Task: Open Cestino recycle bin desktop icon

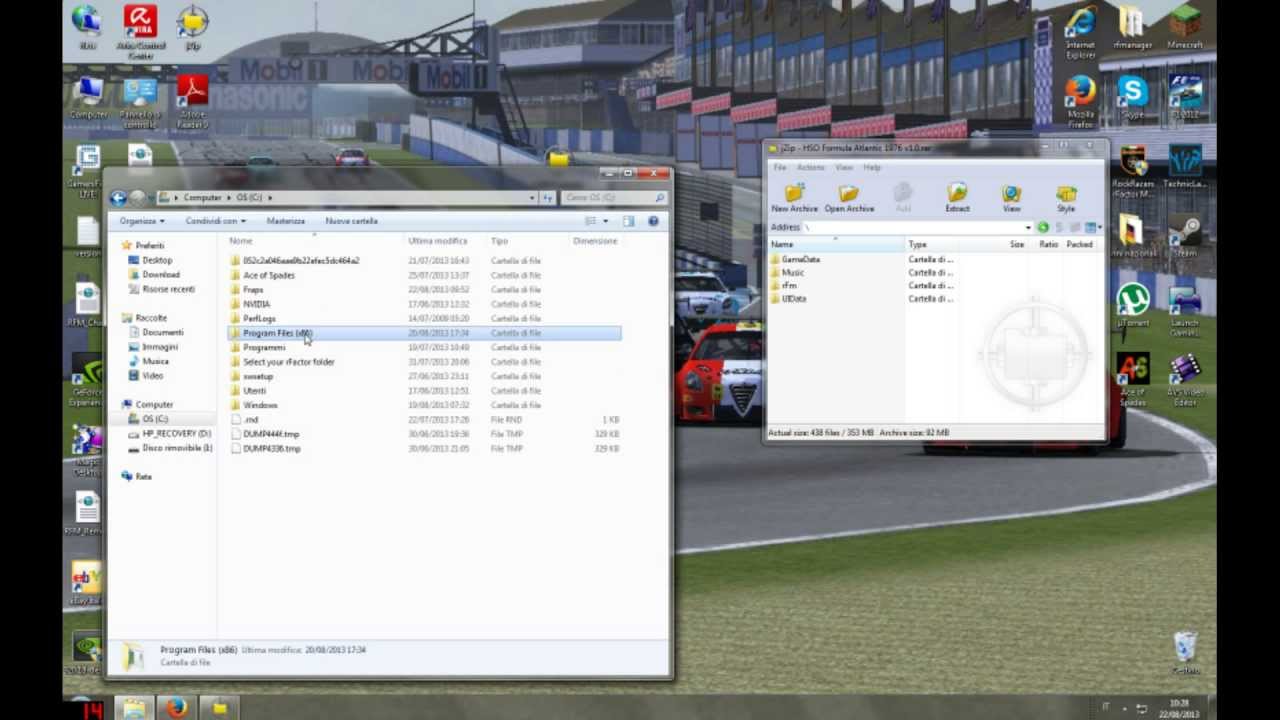Action: point(1185,653)
